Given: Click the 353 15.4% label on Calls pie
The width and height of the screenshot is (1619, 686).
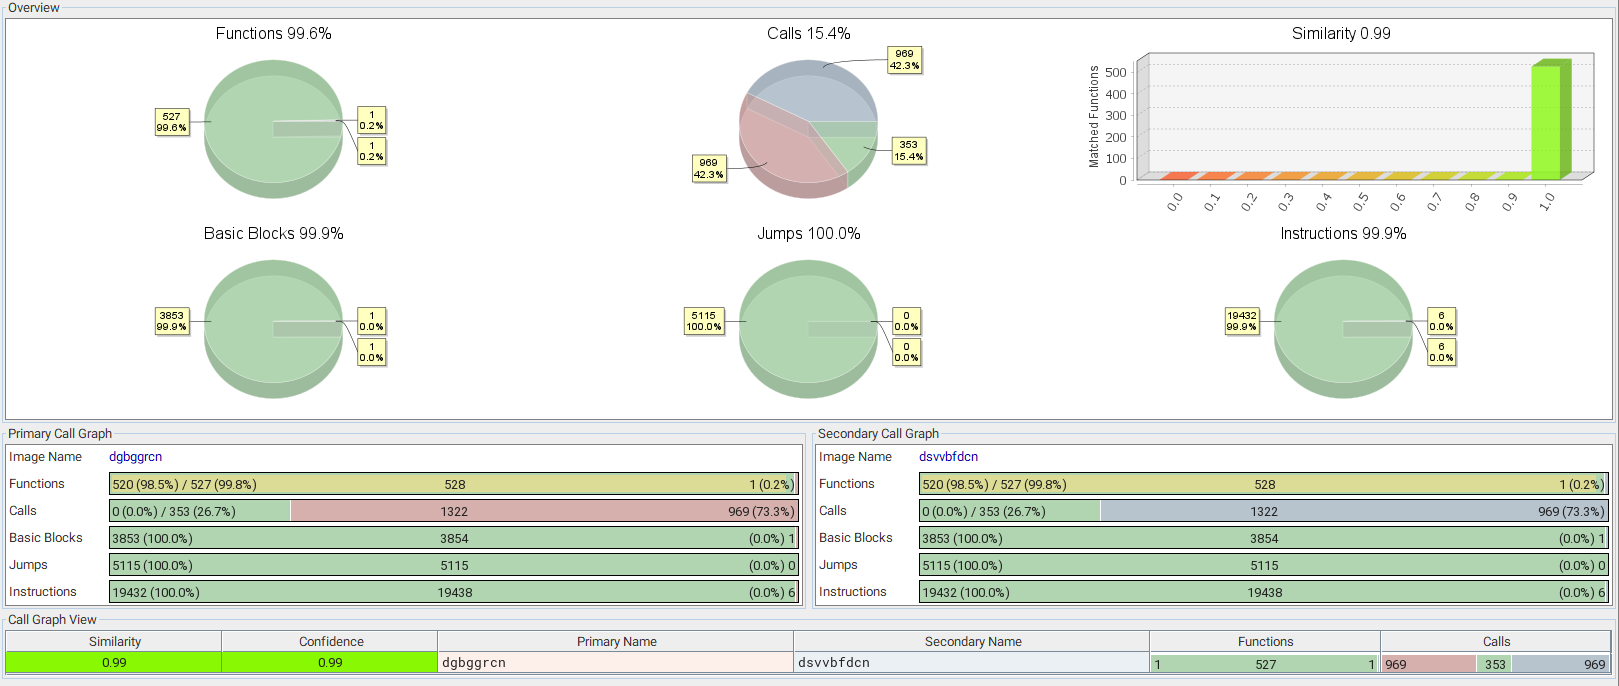Looking at the screenshot, I should point(908,151).
